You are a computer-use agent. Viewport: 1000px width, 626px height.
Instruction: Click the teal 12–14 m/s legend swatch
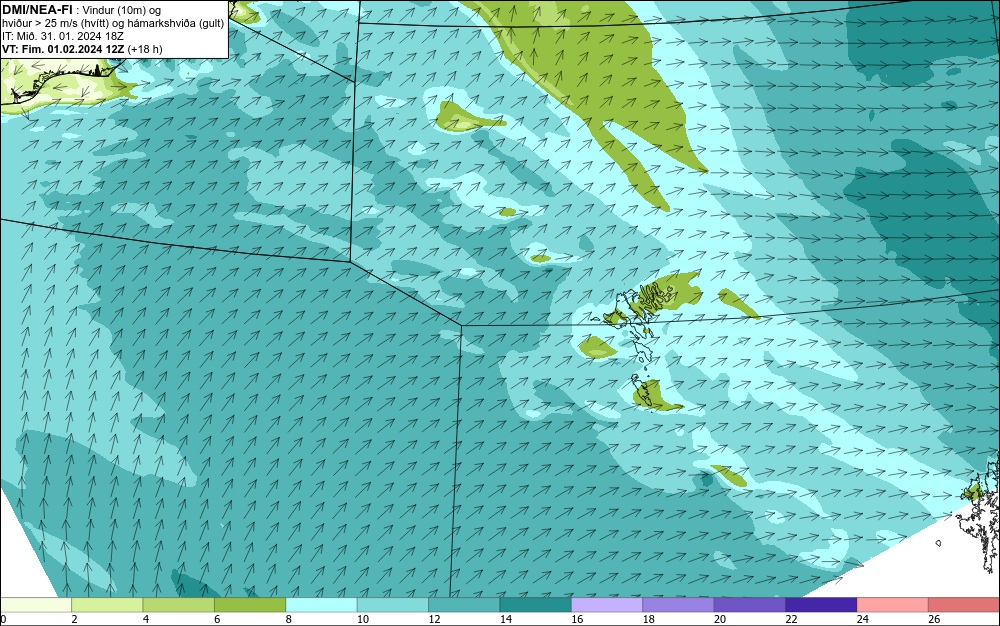click(x=464, y=605)
